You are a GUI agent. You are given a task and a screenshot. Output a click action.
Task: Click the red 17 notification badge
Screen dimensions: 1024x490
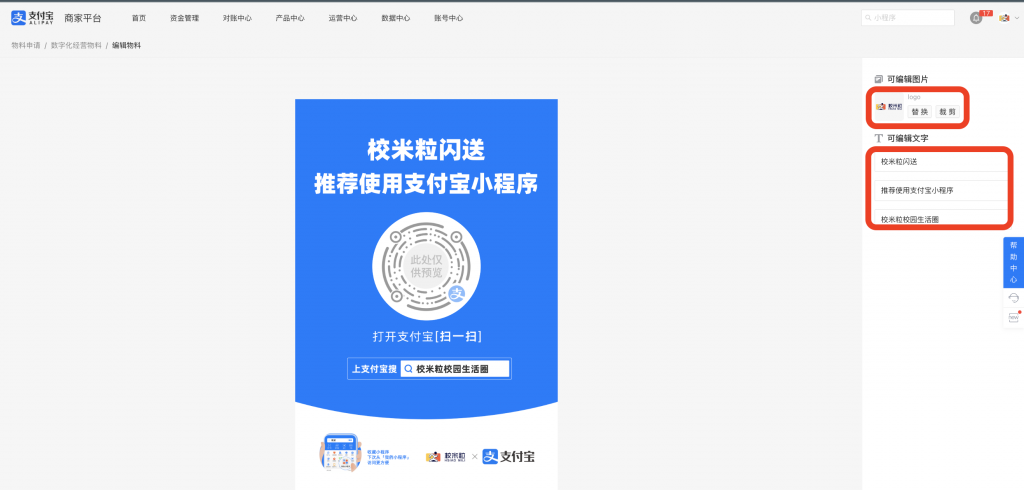tap(986, 13)
